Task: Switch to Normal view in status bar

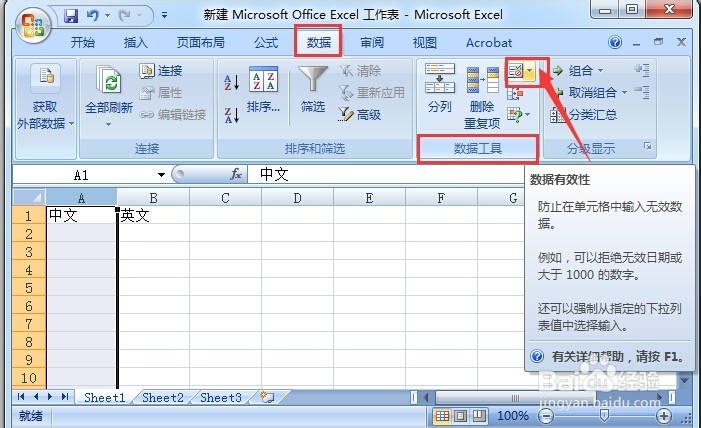Action: [442, 416]
